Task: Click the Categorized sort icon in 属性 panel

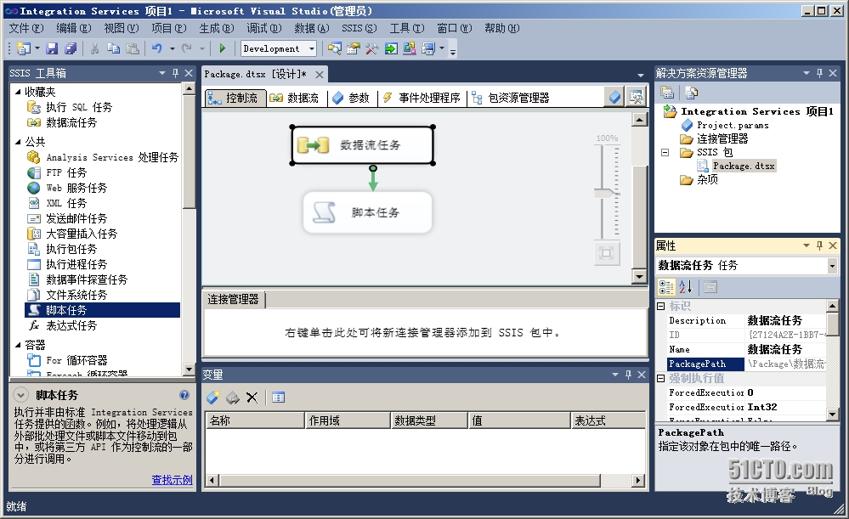Action: click(x=666, y=287)
